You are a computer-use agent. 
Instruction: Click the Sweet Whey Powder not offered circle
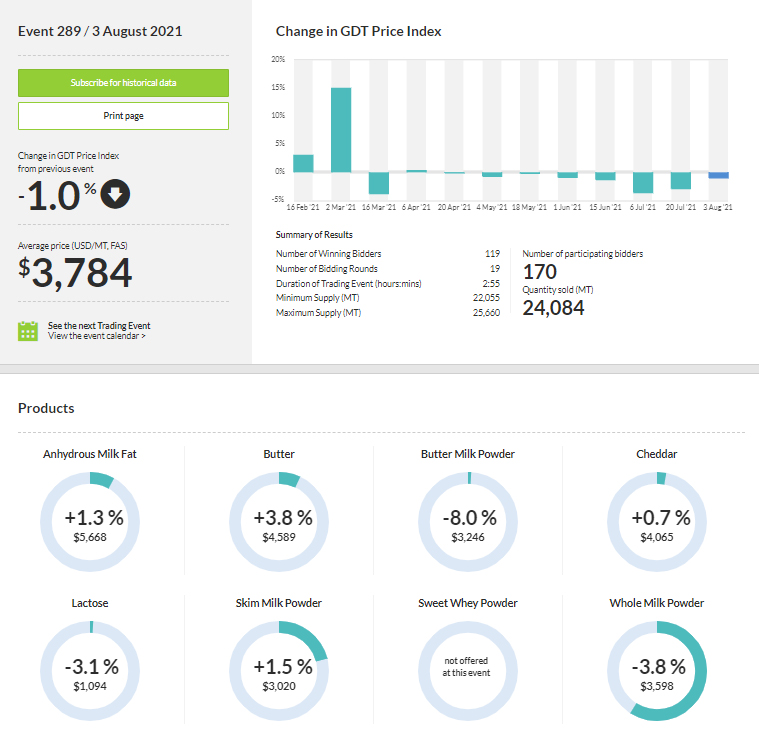click(468, 671)
